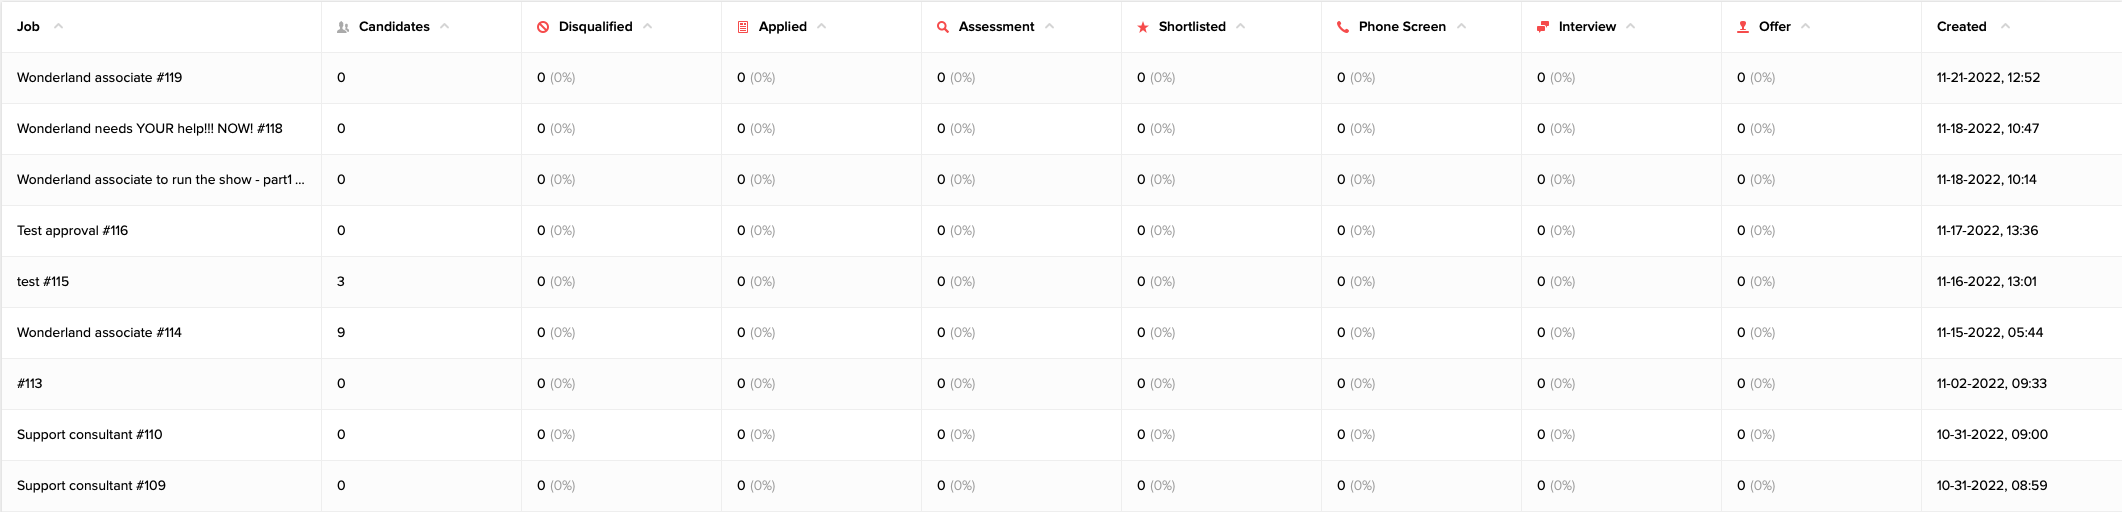This screenshot has height=512, width=2122.
Task: Open the Test approval #116 job
Action: (x=72, y=231)
